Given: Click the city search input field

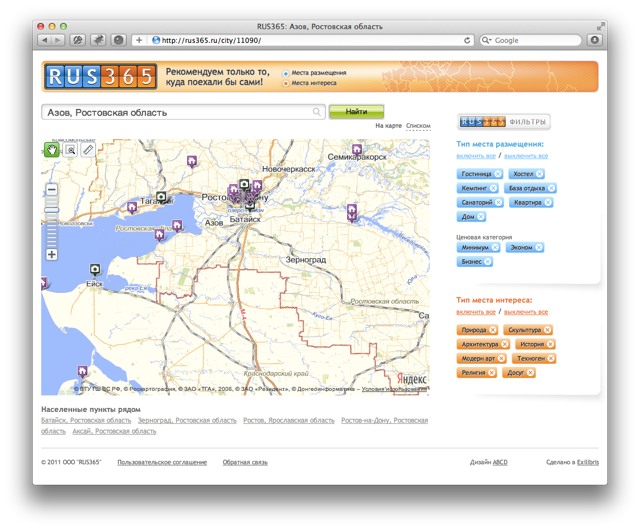Looking at the screenshot, I should pos(180,112).
